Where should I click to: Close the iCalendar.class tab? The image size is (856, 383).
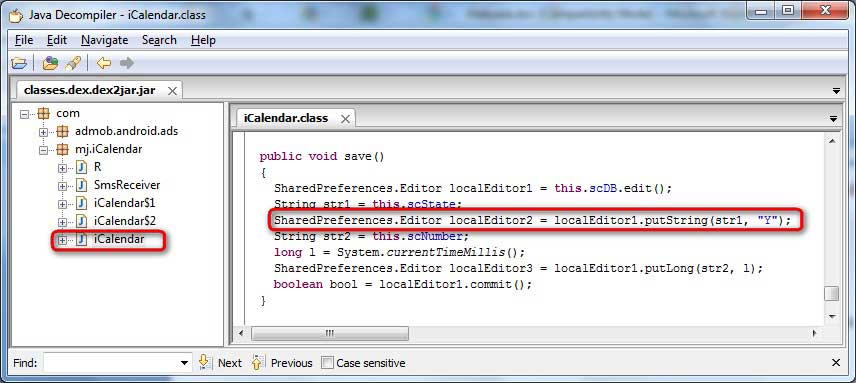click(x=345, y=119)
